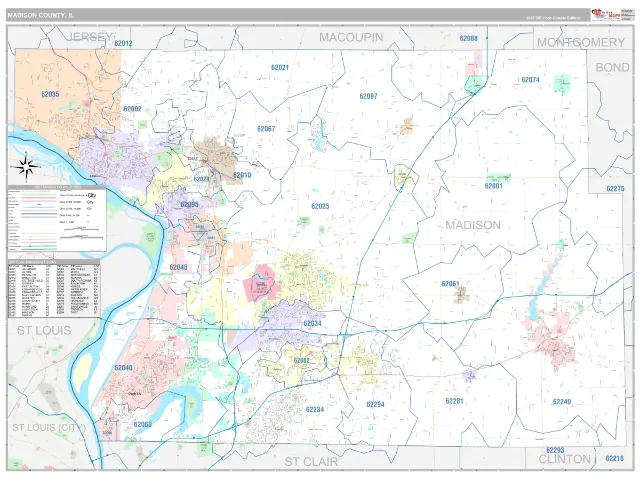The image size is (640, 480).
Task: Click ZIP code label 62254
Action: click(375, 404)
